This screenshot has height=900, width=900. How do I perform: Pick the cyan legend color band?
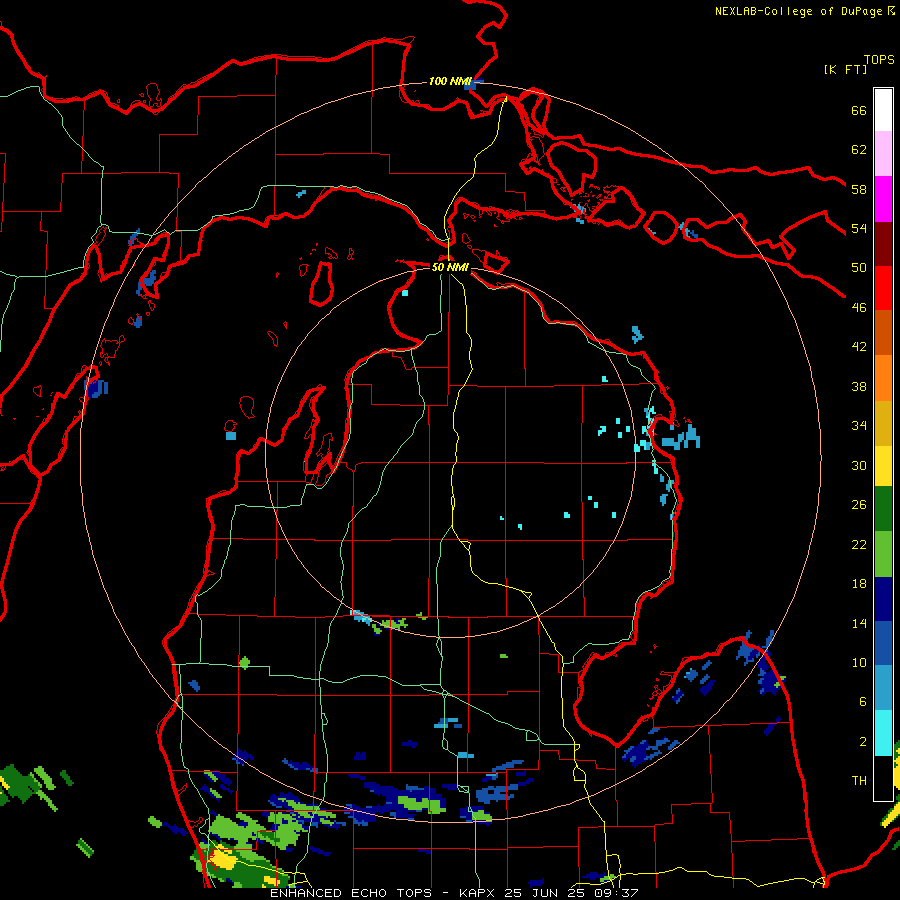[x=883, y=733]
